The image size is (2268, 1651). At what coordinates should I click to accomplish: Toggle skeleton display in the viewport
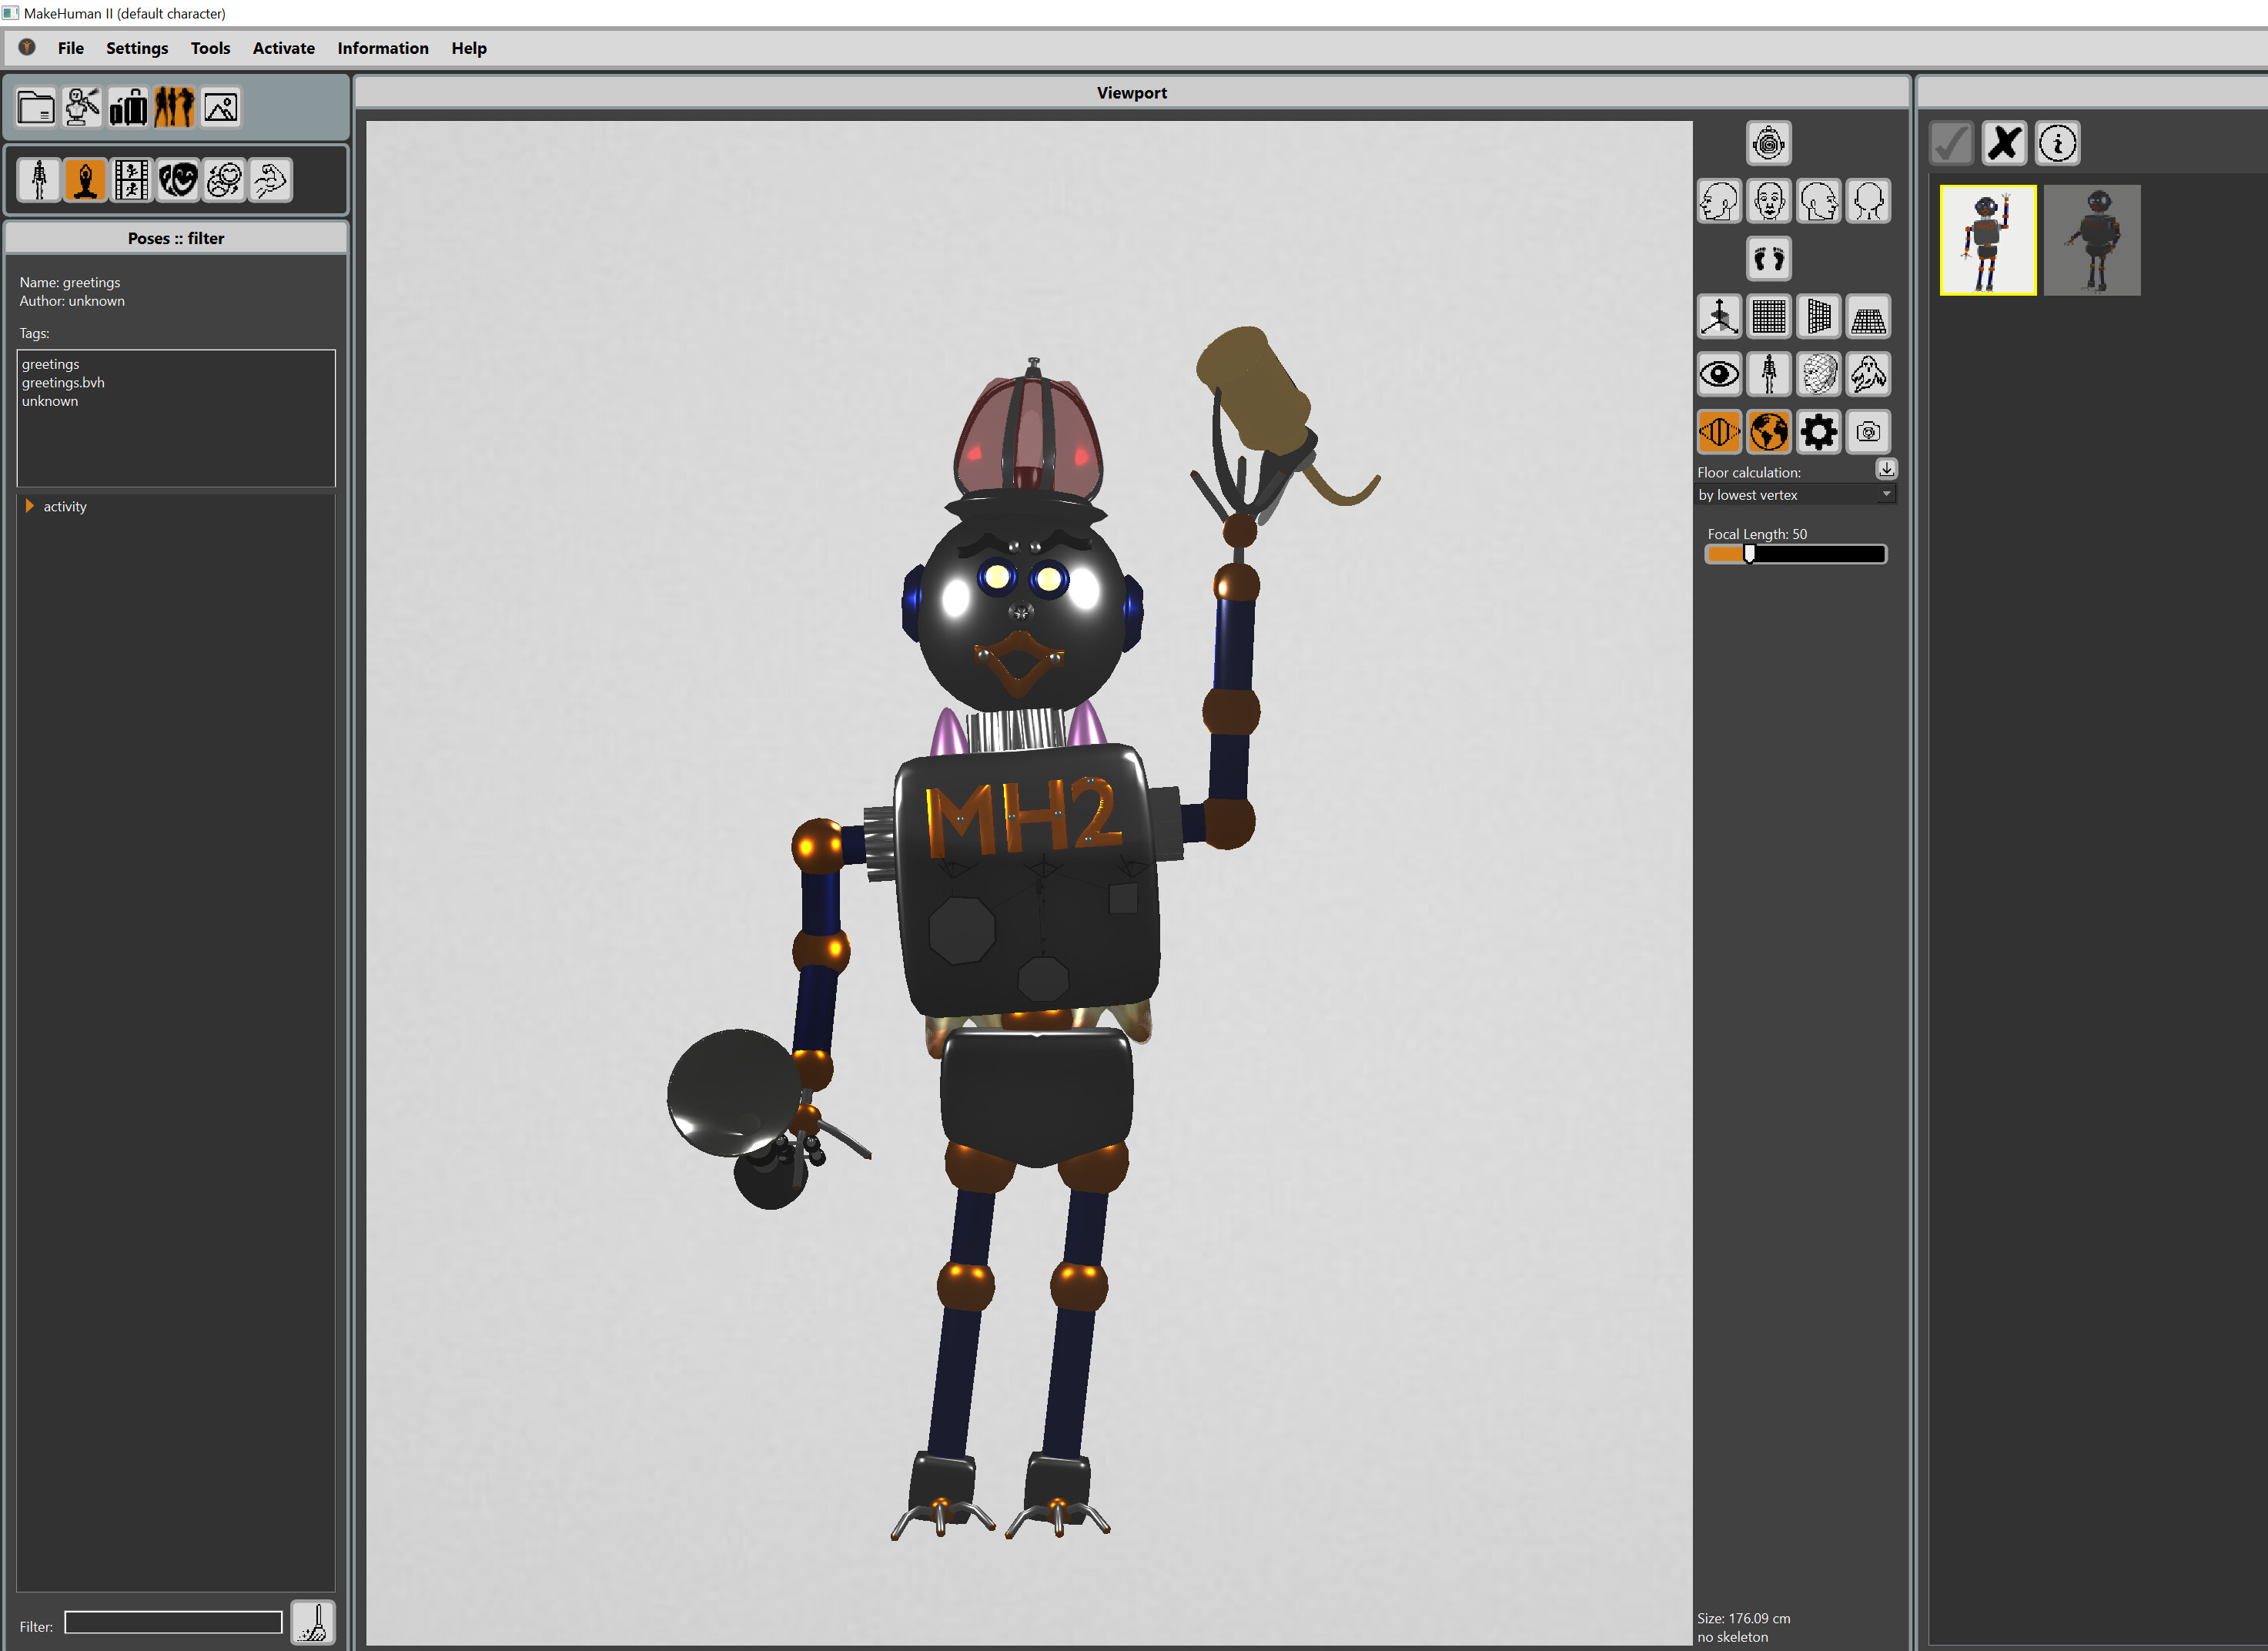pyautogui.click(x=1768, y=375)
